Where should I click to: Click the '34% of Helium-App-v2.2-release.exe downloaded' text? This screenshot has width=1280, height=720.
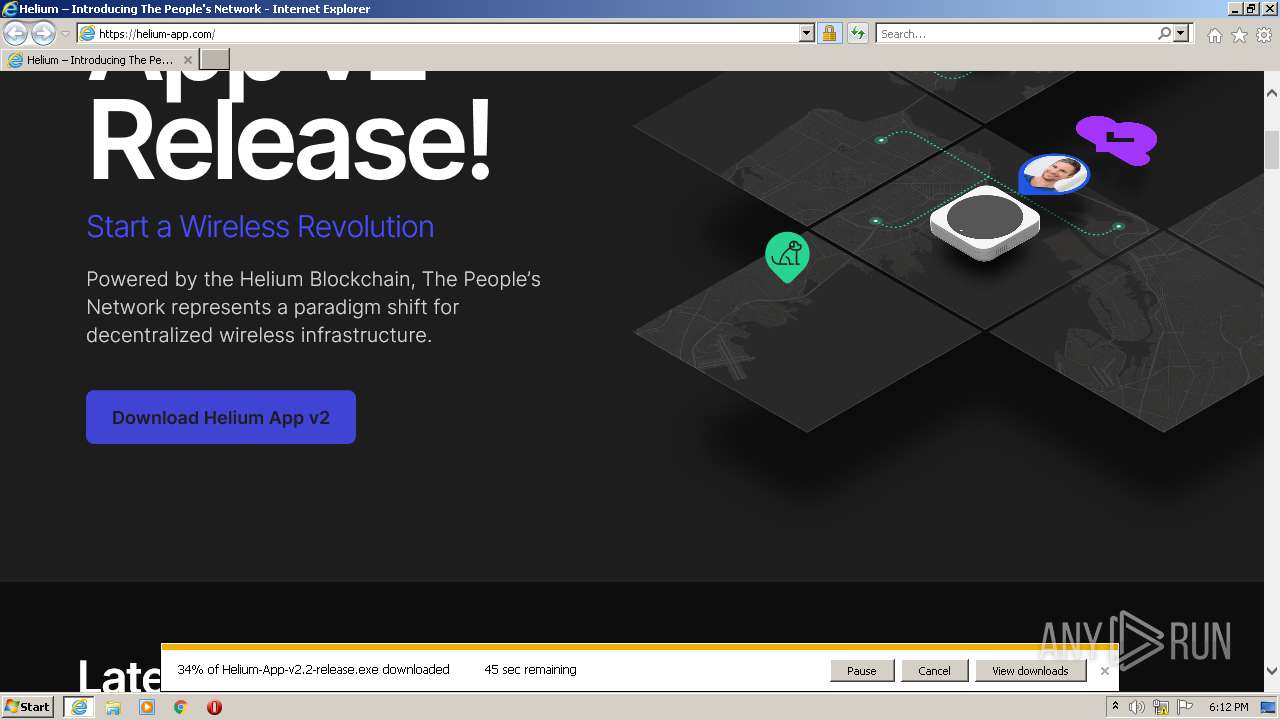[x=313, y=670]
